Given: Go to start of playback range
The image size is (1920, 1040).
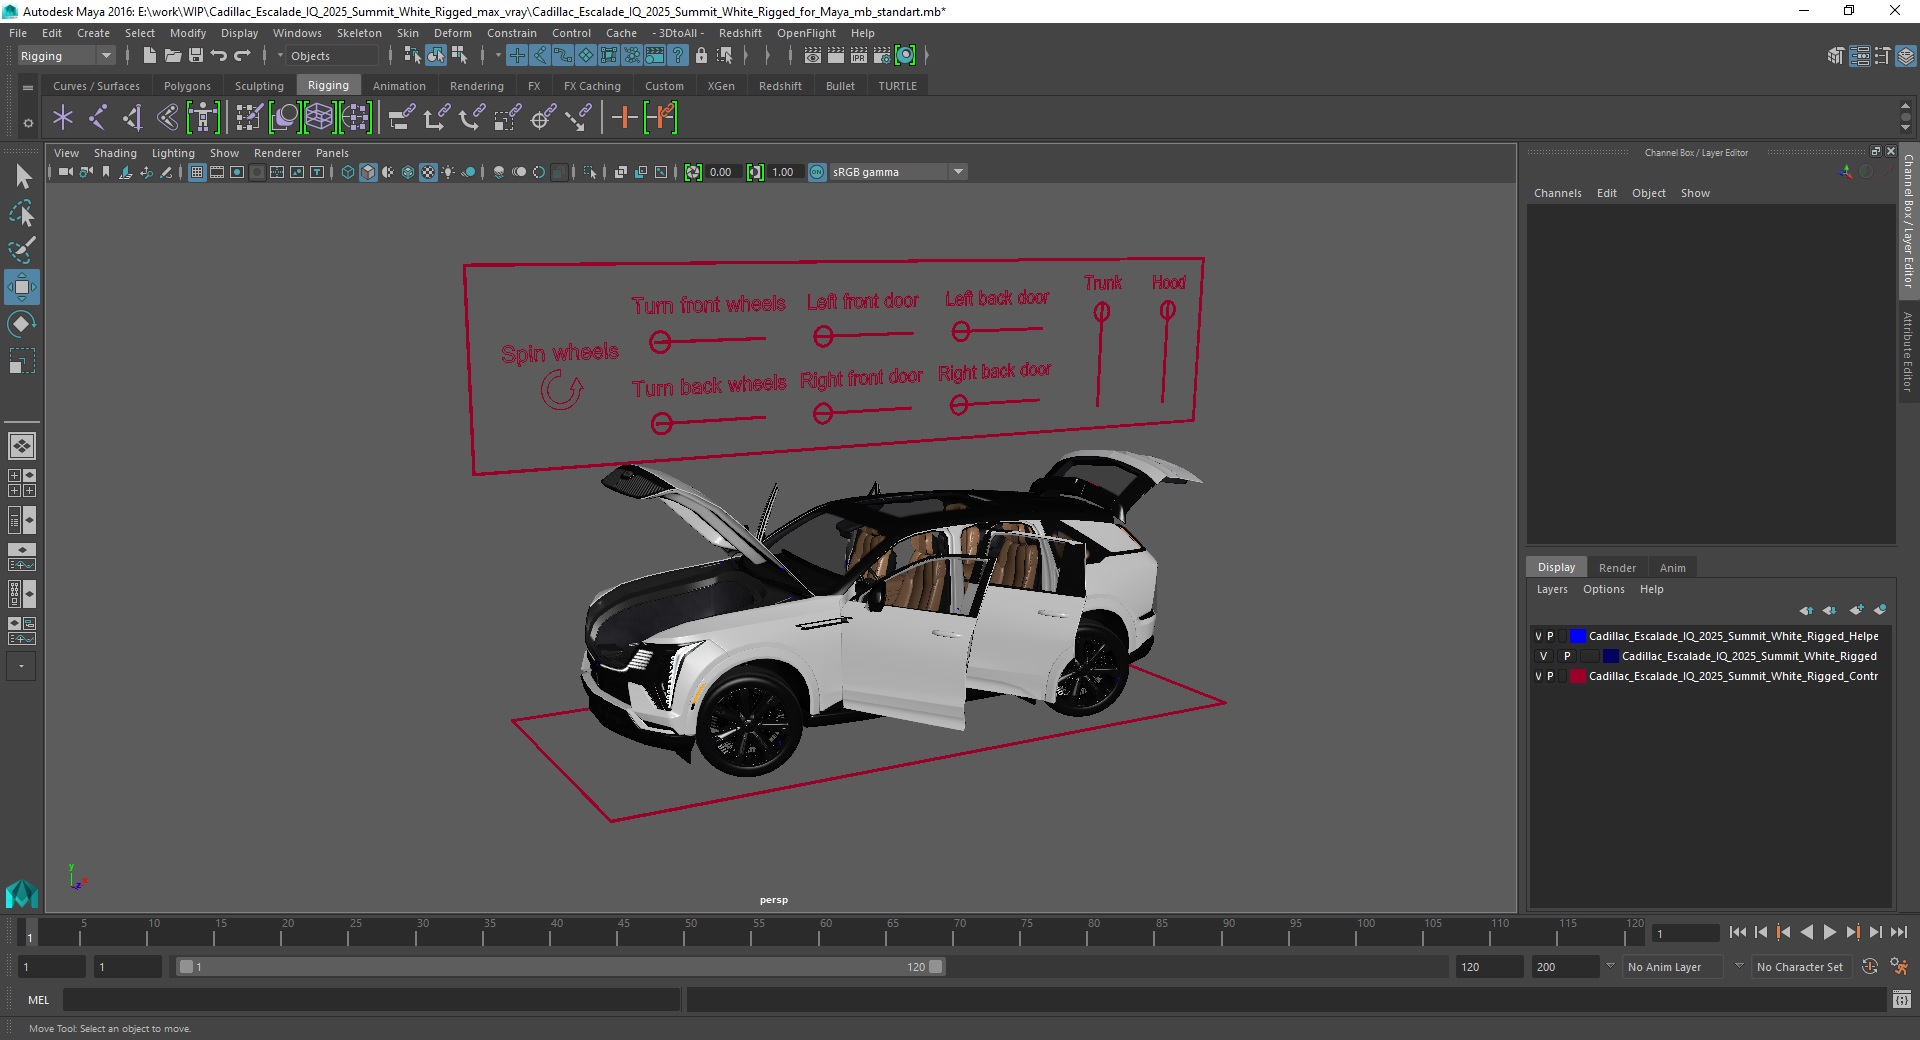Looking at the screenshot, I should [x=1738, y=932].
